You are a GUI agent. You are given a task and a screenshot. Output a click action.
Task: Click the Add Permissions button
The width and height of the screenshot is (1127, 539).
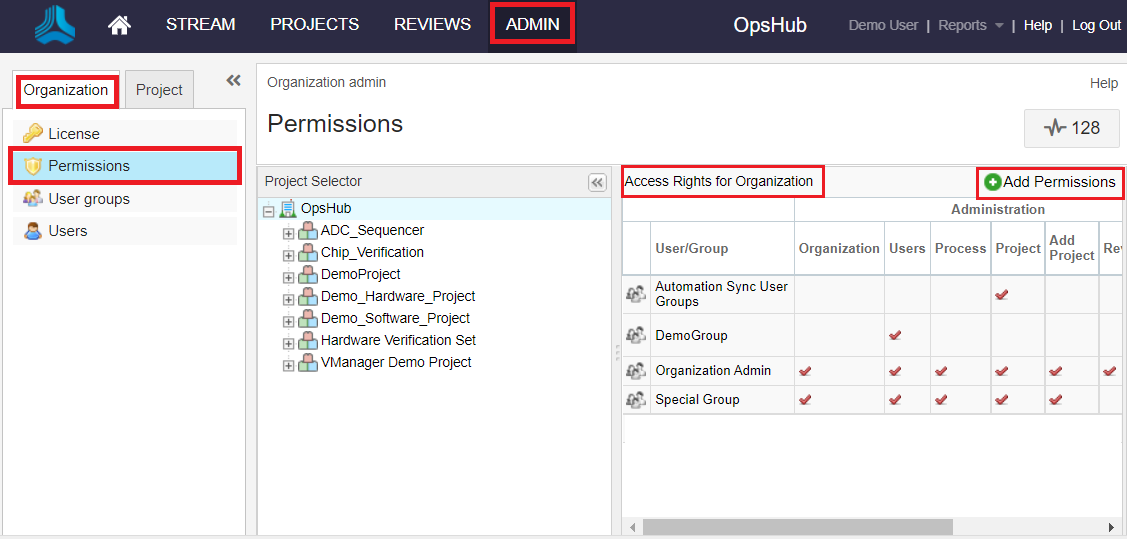click(1049, 182)
